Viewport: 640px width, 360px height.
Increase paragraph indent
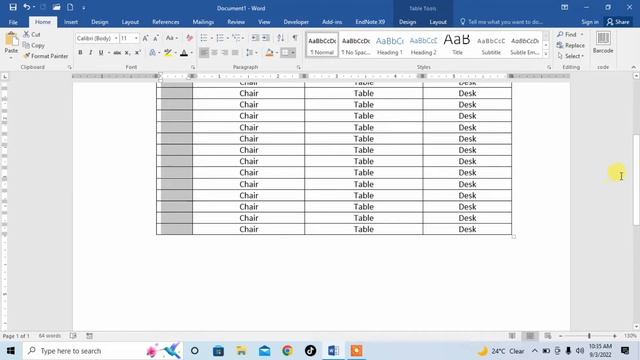[x=266, y=38]
